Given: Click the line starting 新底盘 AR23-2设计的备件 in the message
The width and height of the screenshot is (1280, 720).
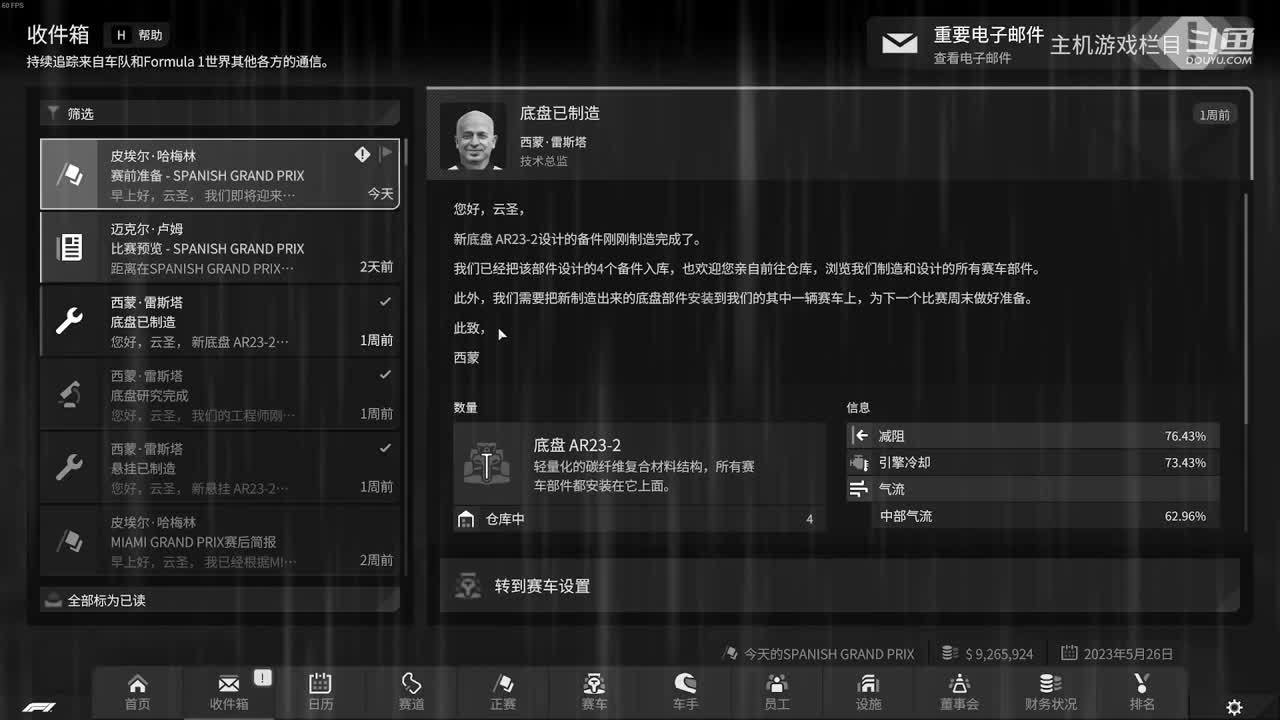Looking at the screenshot, I should tap(579, 240).
